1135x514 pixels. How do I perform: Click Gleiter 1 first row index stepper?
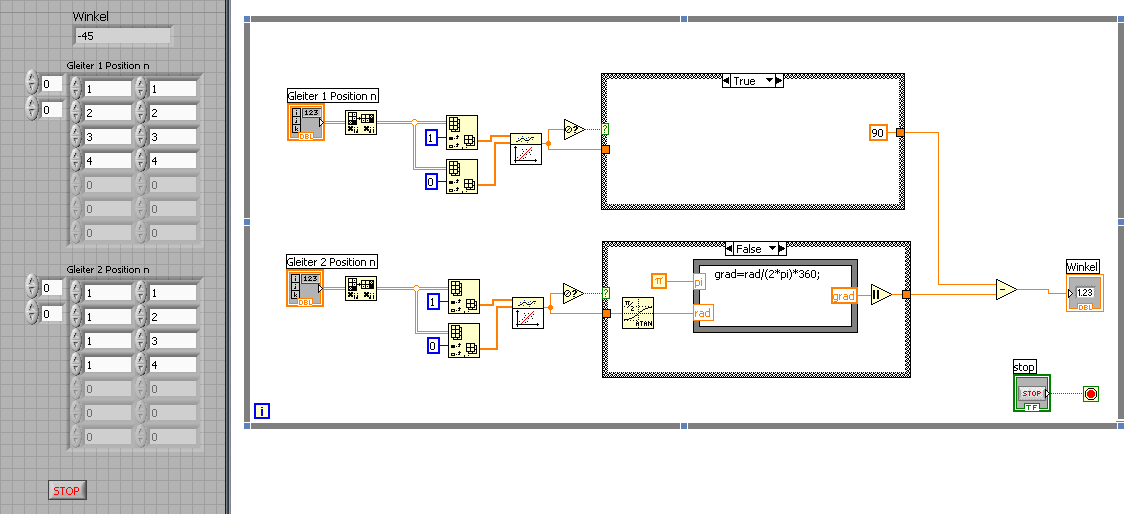tap(31, 84)
